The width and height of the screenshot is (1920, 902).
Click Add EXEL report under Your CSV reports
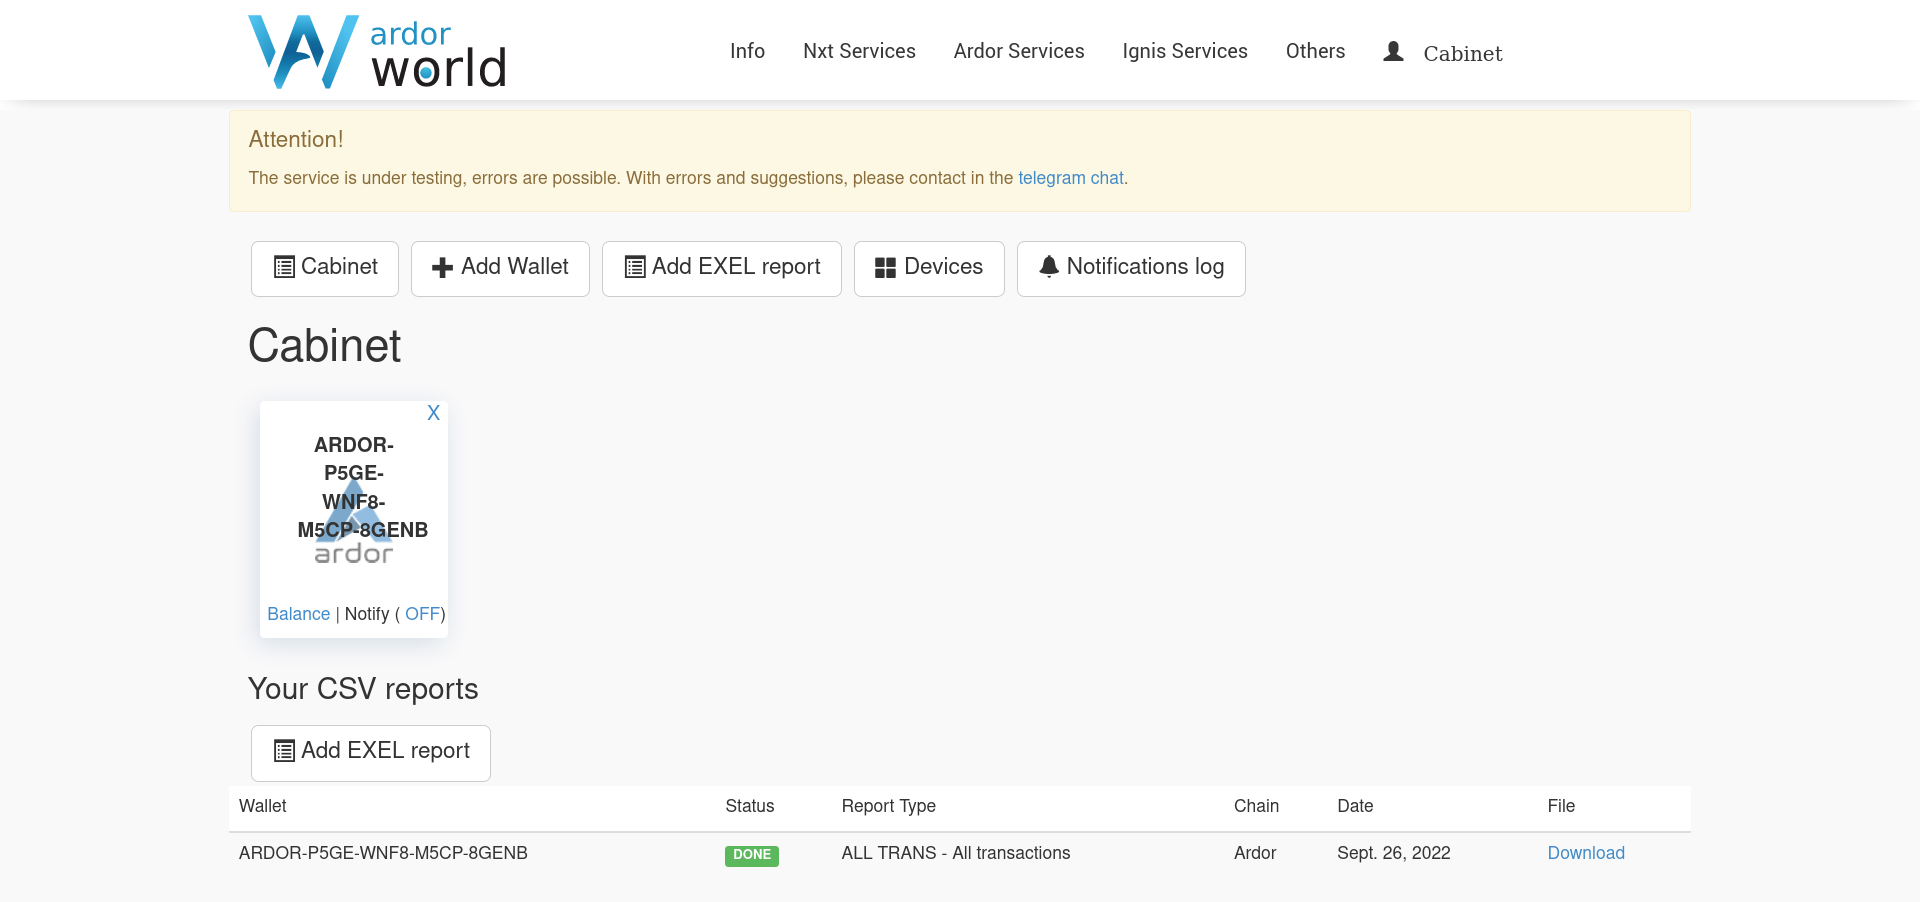(371, 753)
